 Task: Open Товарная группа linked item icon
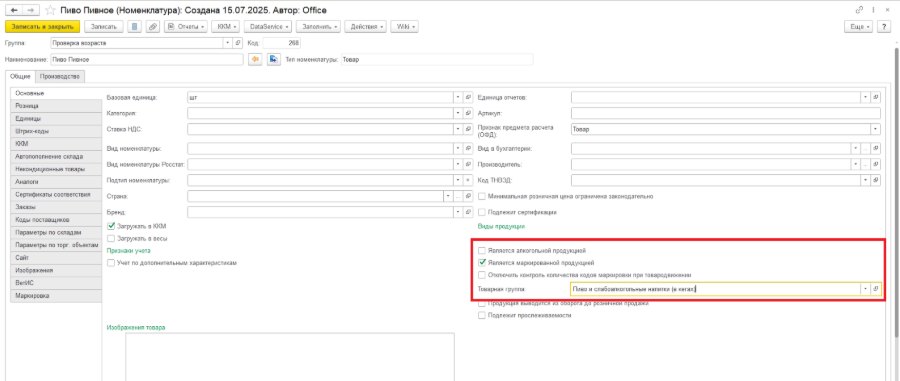click(x=875, y=289)
